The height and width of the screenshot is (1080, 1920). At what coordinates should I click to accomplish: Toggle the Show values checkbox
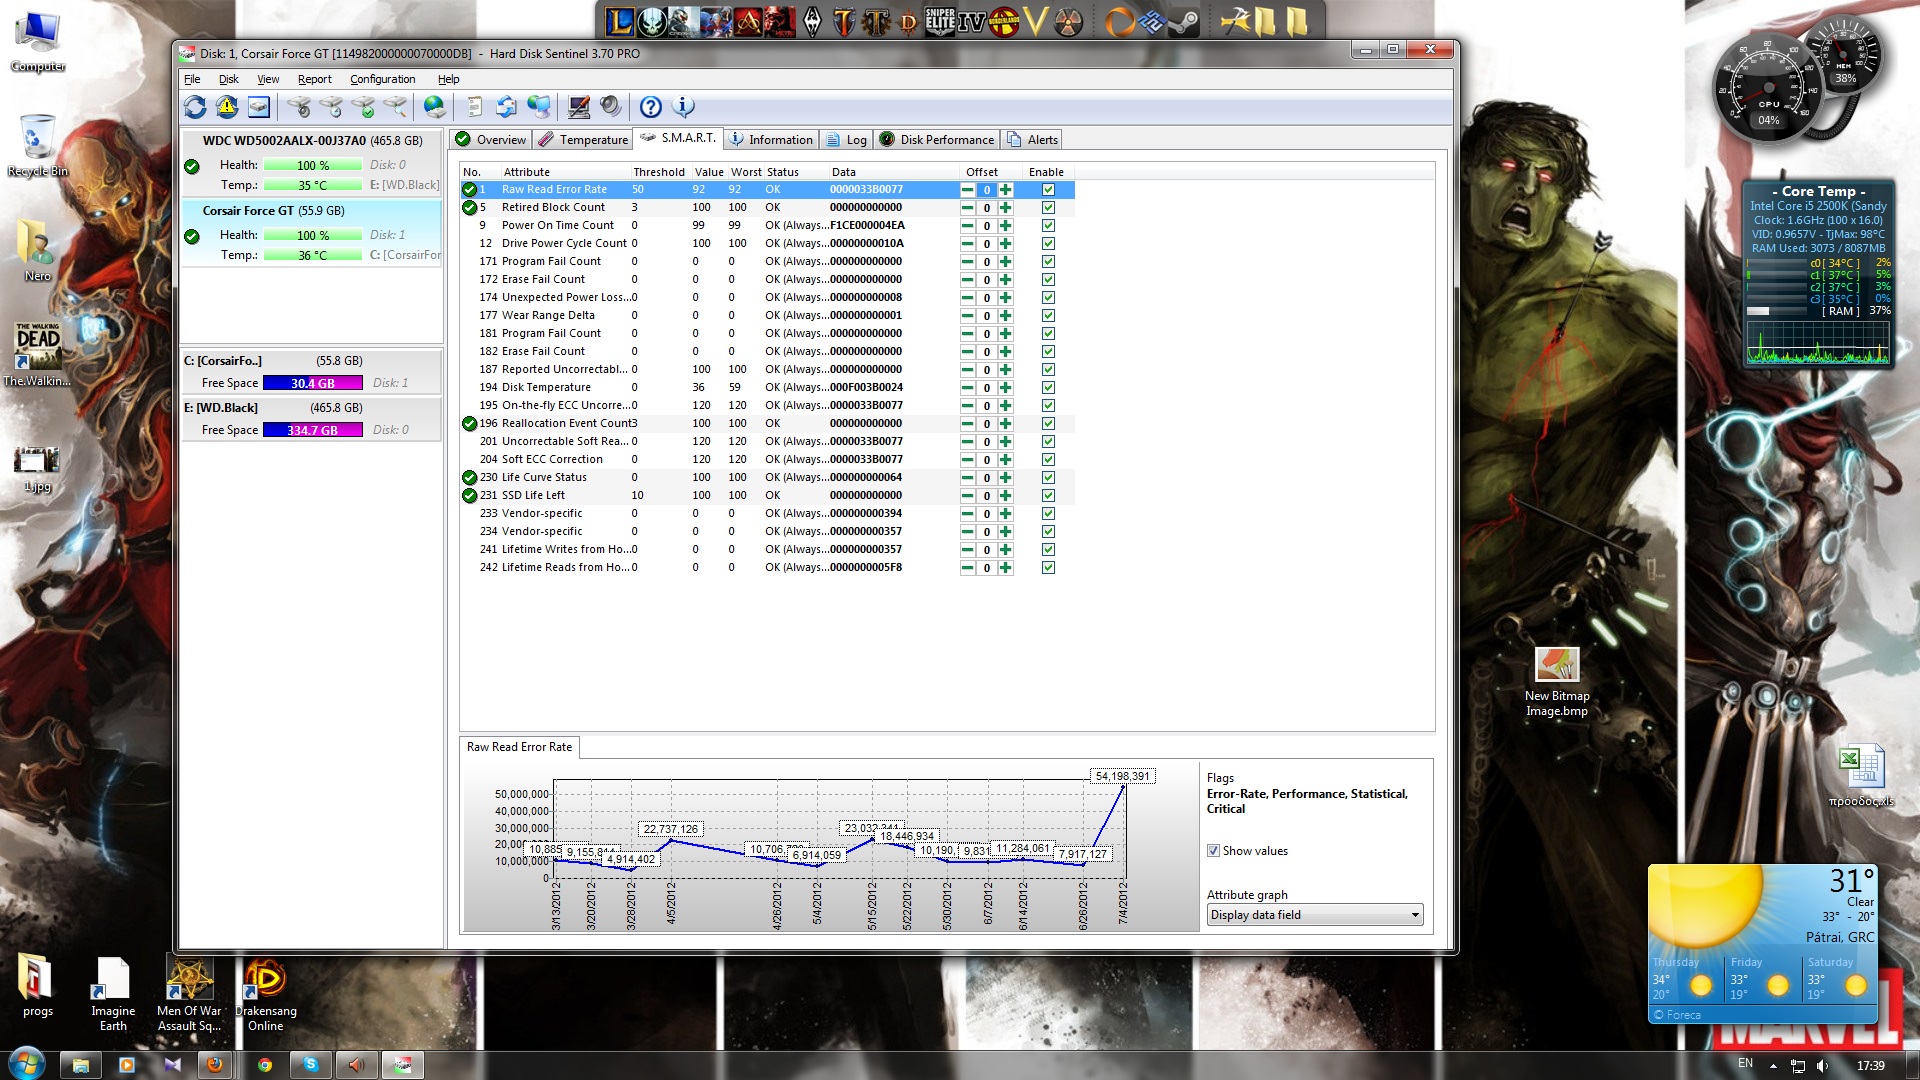[1213, 851]
